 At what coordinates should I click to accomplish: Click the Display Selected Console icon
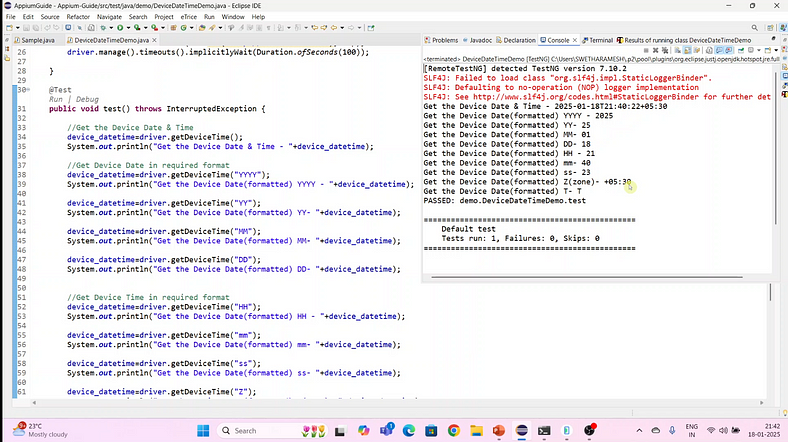click(750, 50)
